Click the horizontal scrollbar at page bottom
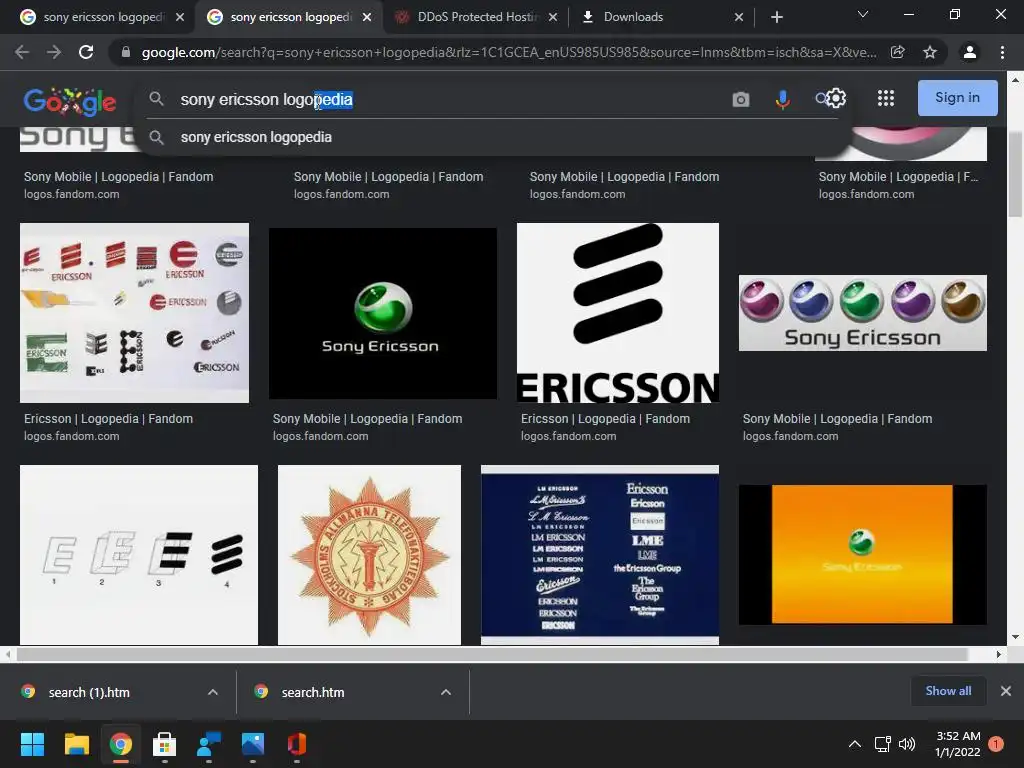Image resolution: width=1024 pixels, height=768 pixels. click(492, 654)
